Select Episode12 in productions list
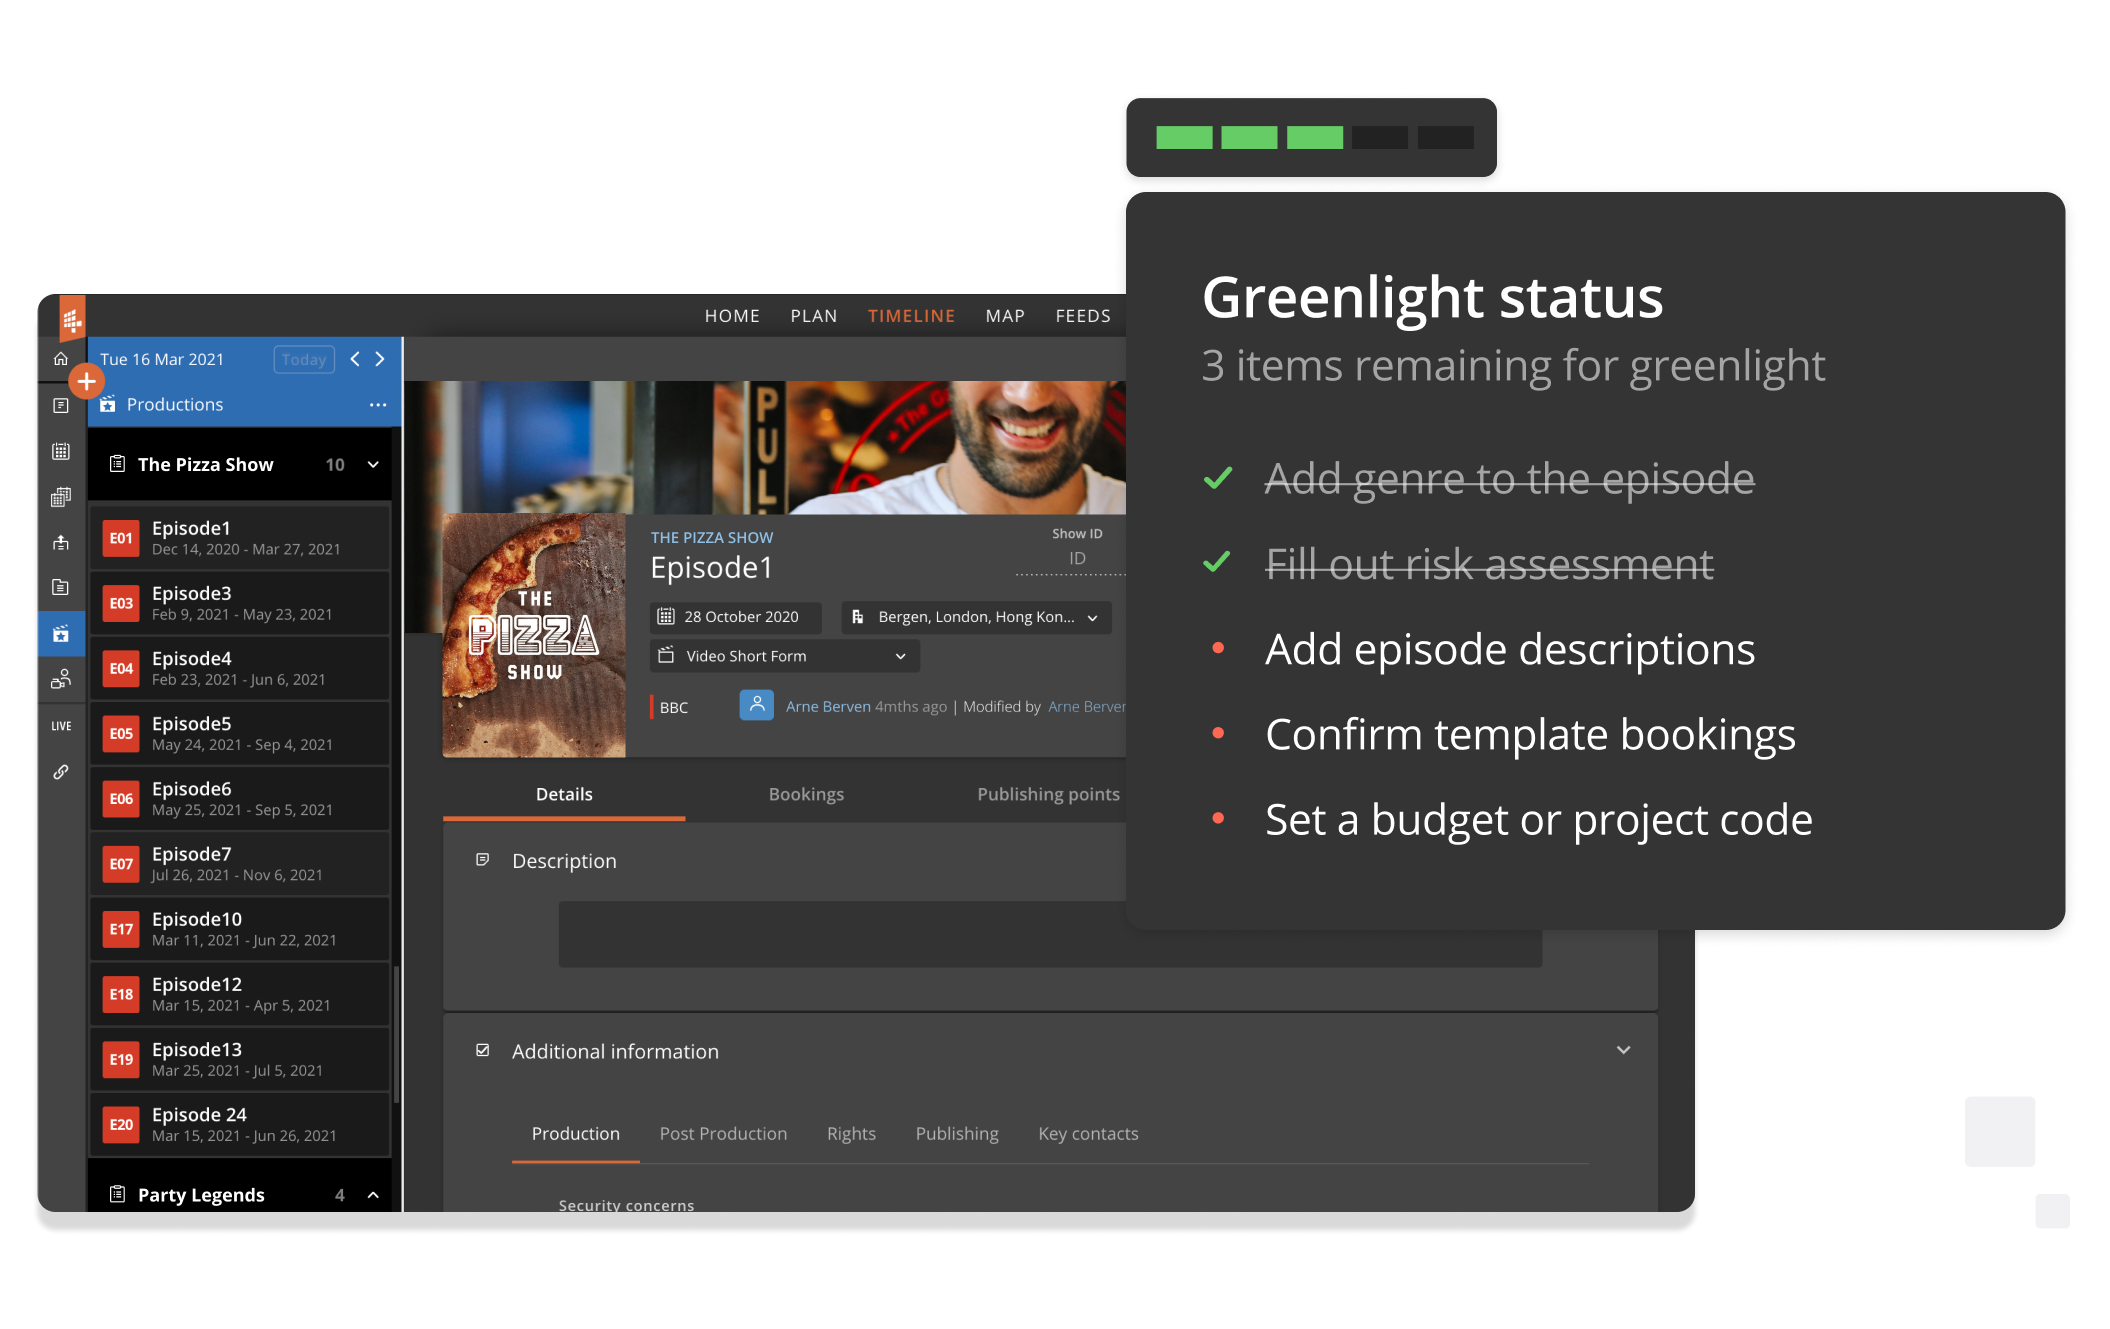 239,994
